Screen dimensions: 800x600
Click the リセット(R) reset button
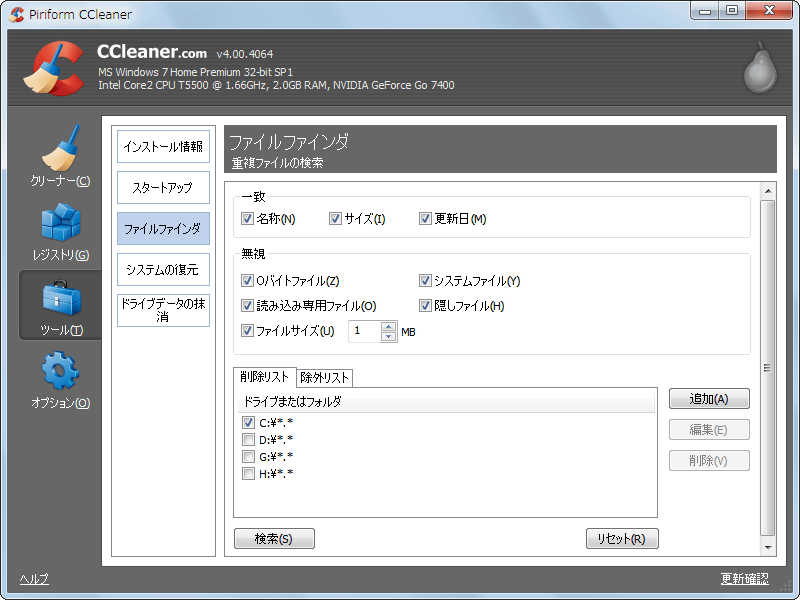pyautogui.click(x=622, y=539)
